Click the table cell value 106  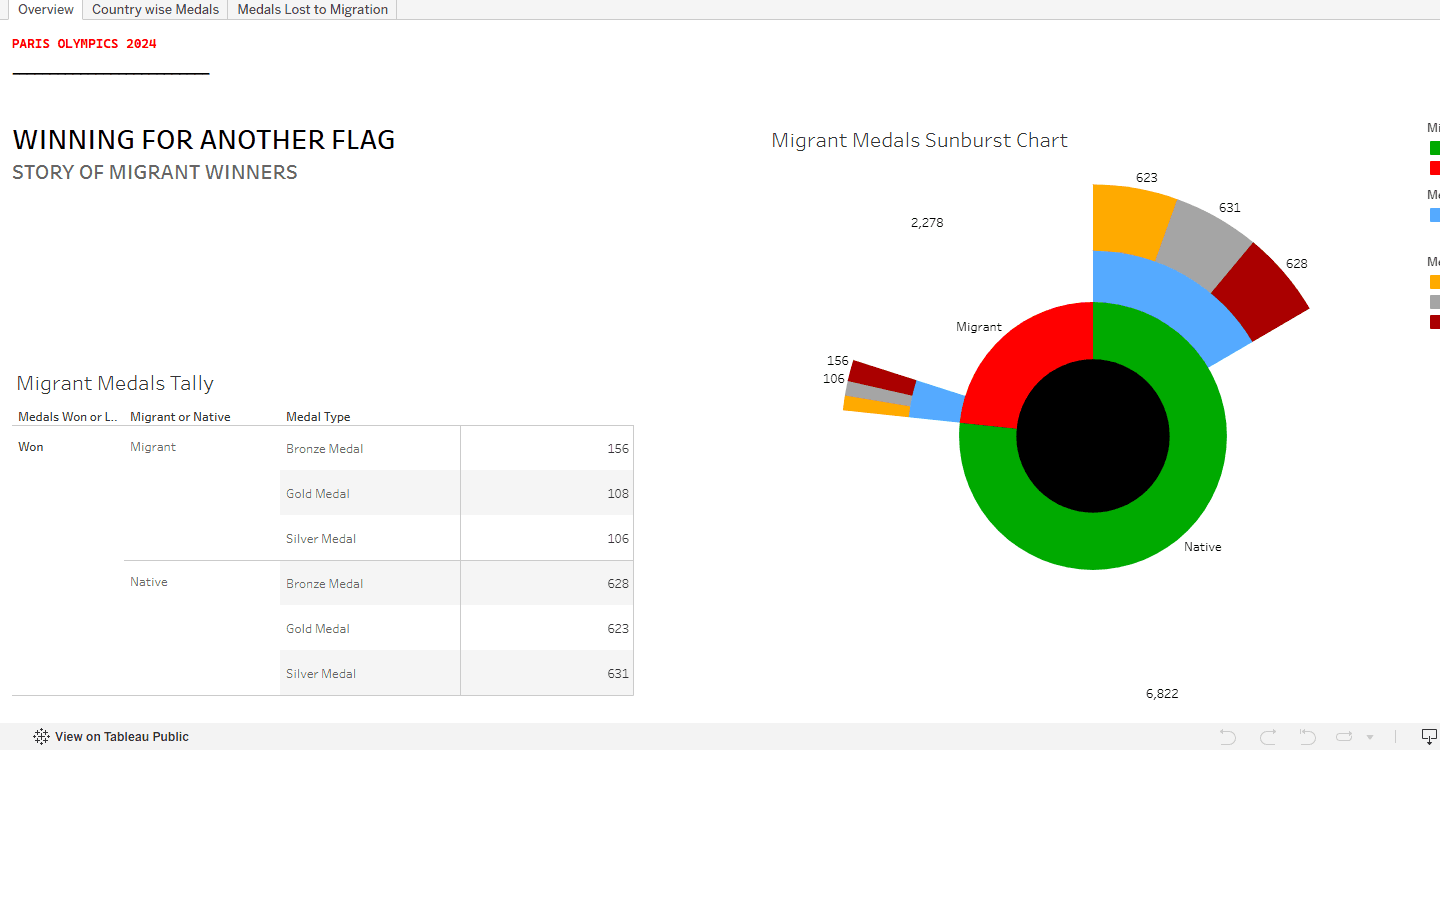tap(618, 539)
